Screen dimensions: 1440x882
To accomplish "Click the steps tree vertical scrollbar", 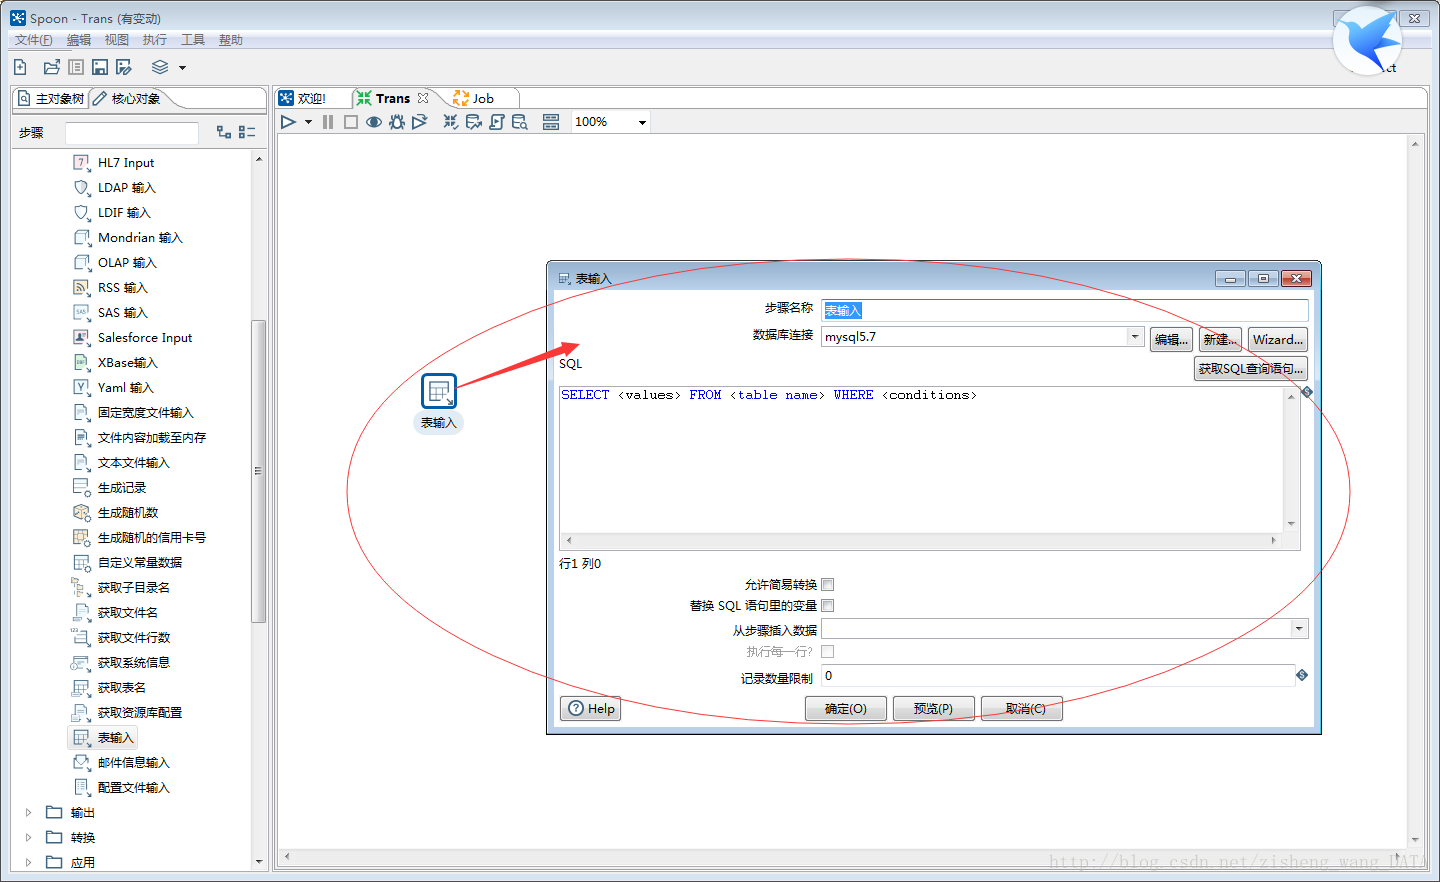I will [x=259, y=470].
